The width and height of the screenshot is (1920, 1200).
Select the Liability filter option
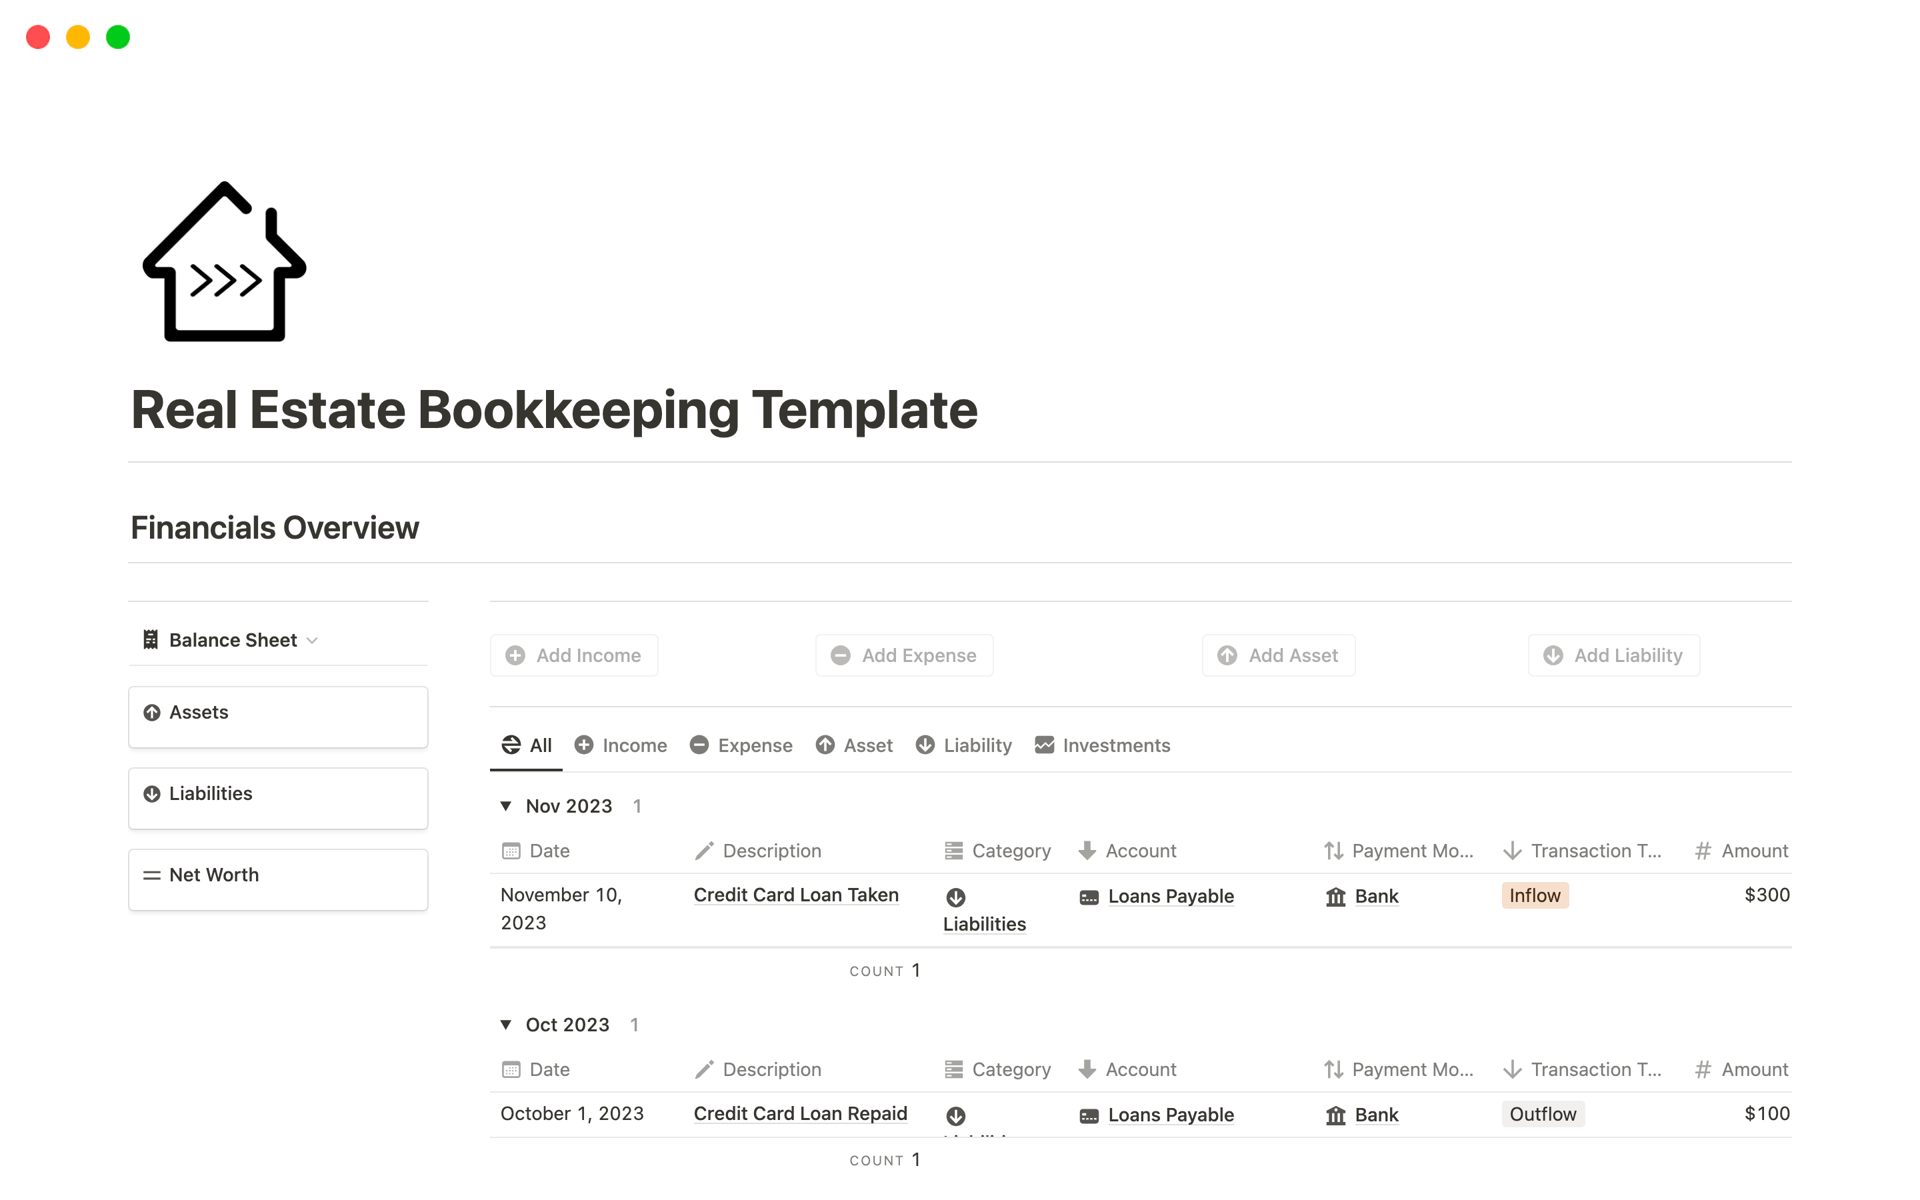point(978,744)
